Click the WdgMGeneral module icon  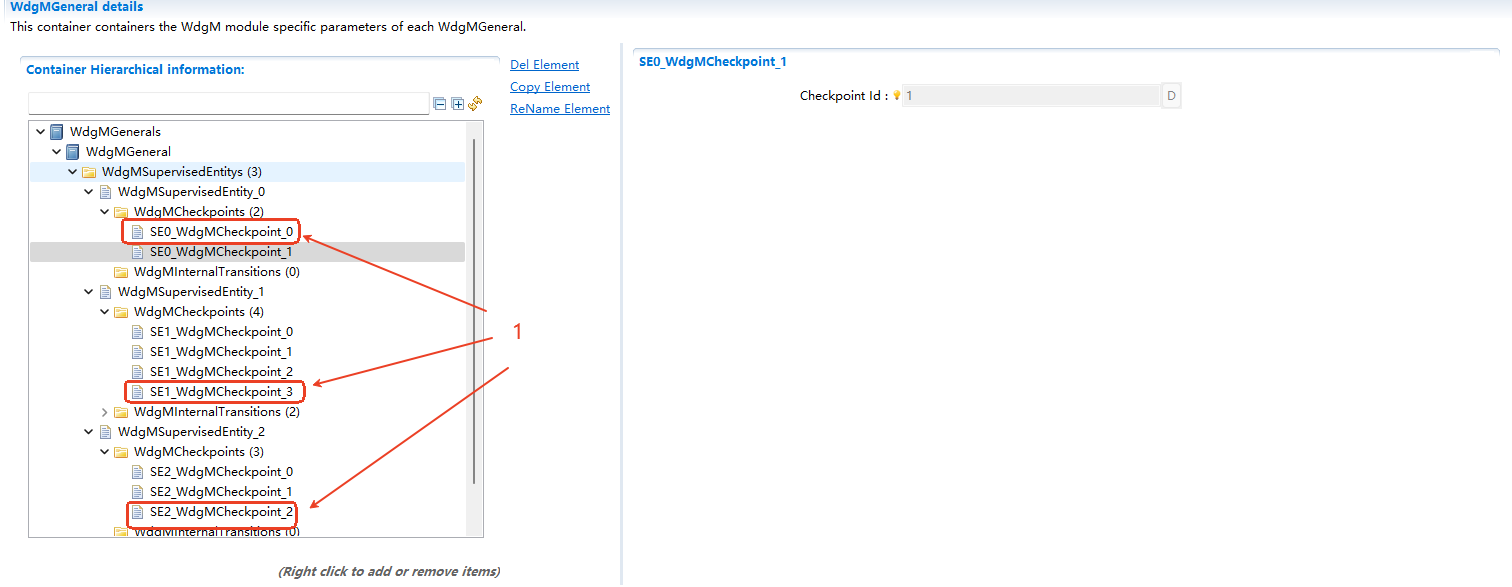(71, 151)
